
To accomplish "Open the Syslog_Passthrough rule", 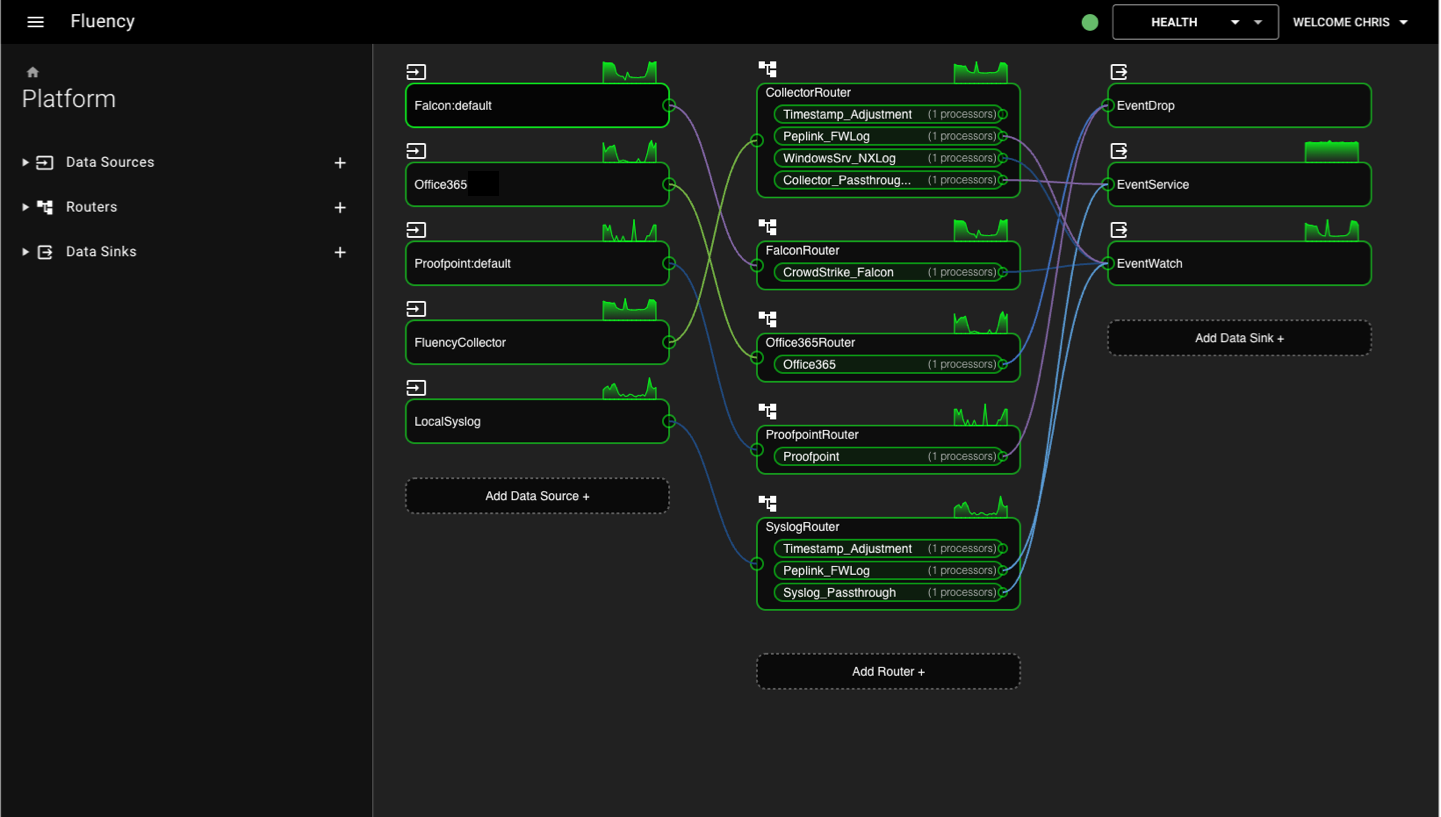I will tap(888, 593).
